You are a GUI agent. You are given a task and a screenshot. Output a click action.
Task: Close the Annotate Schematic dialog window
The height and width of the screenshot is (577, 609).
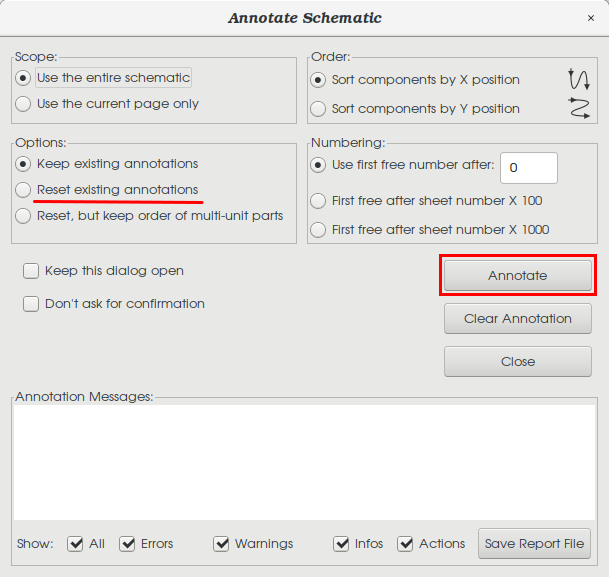(590, 18)
